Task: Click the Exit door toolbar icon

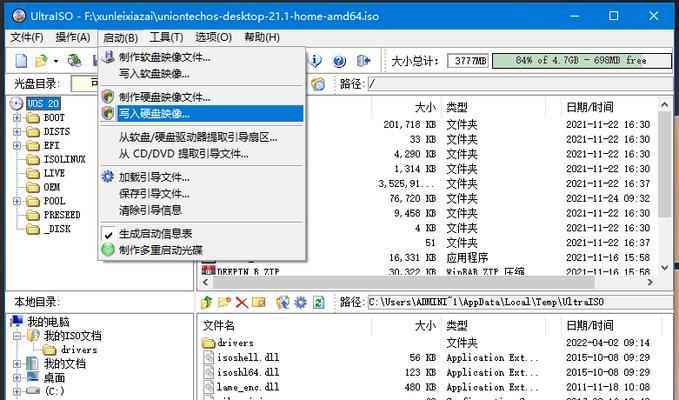Action: 363,61
